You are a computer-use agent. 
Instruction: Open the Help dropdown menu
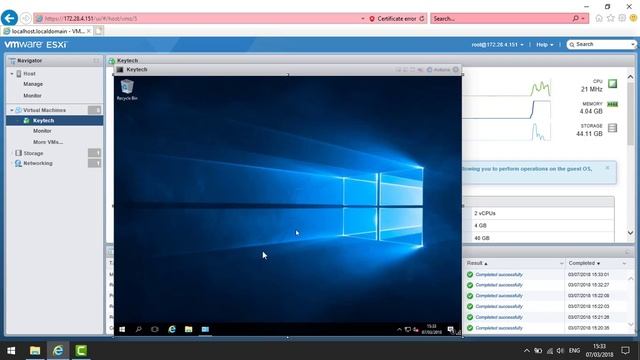click(x=544, y=44)
